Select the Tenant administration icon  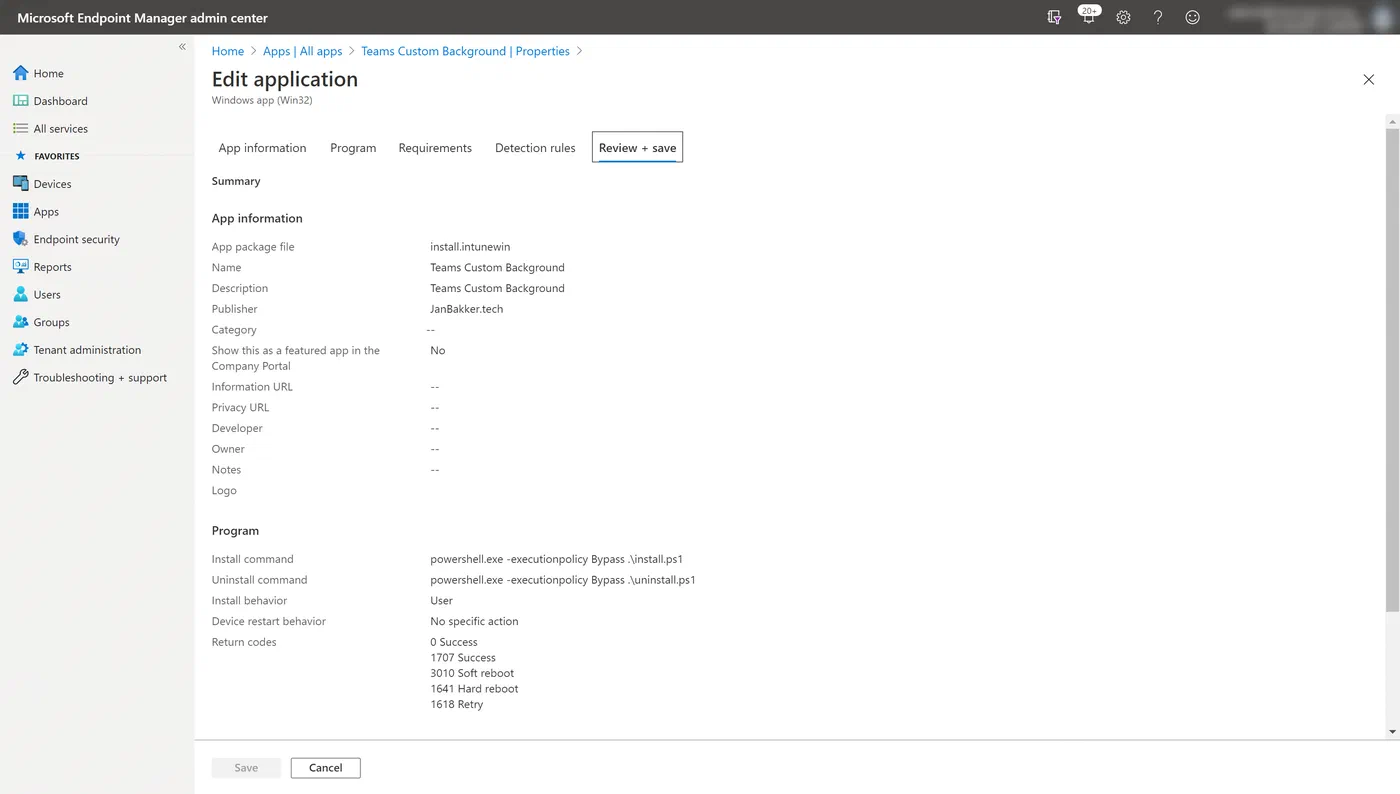click(x=20, y=350)
